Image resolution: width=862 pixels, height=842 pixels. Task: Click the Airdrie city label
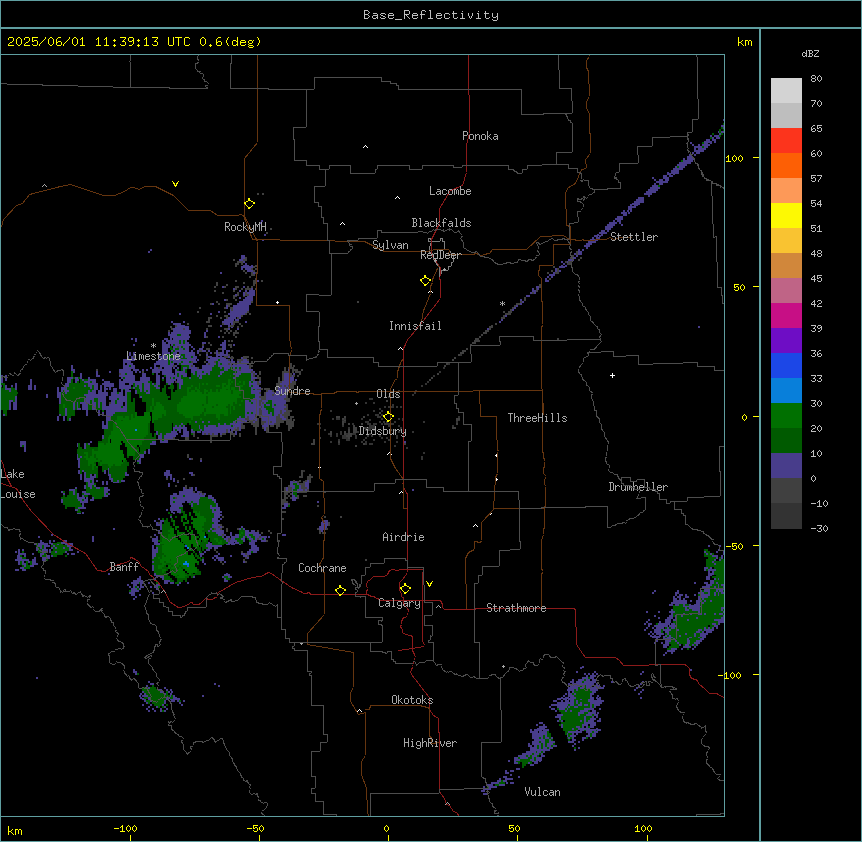(403, 537)
